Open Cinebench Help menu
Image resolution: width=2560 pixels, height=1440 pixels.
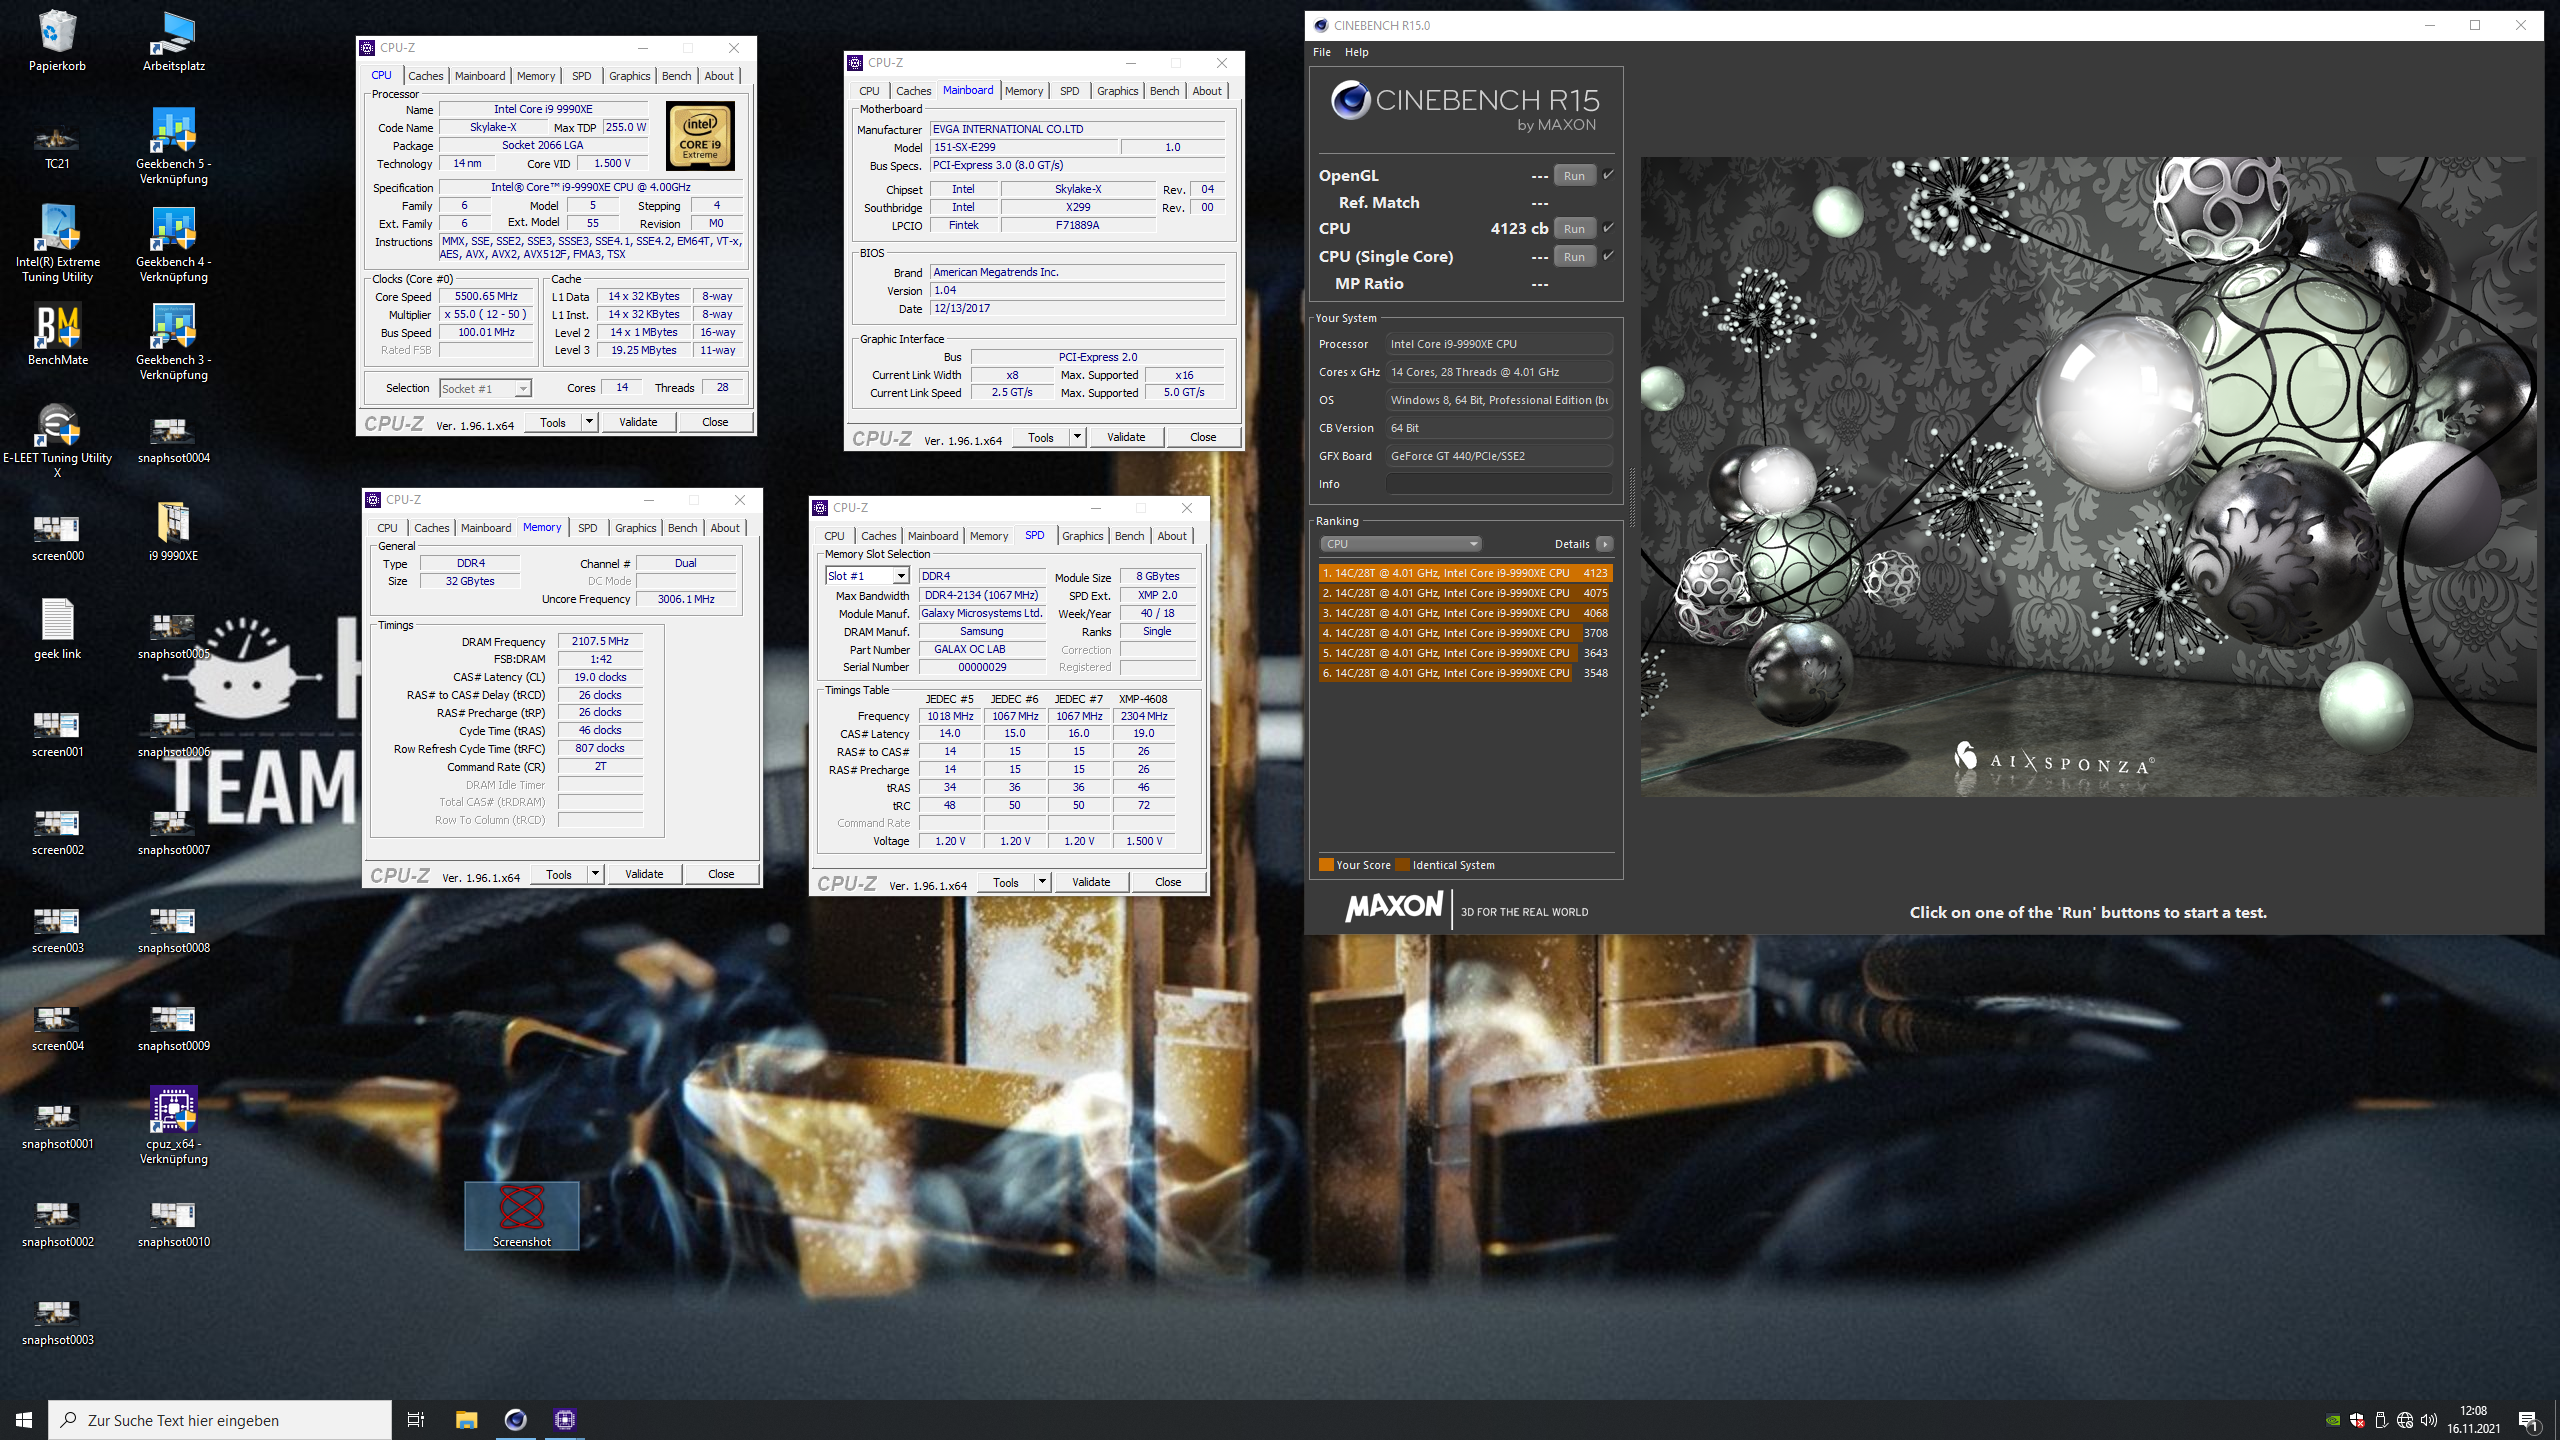point(1356,52)
